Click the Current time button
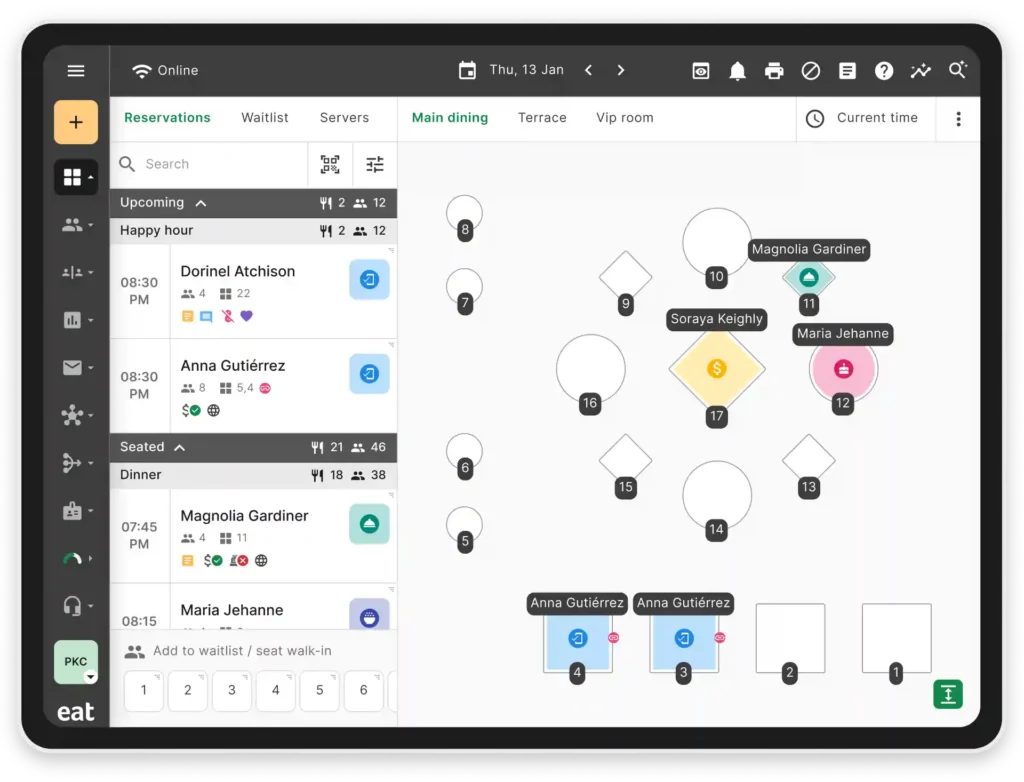 point(862,118)
